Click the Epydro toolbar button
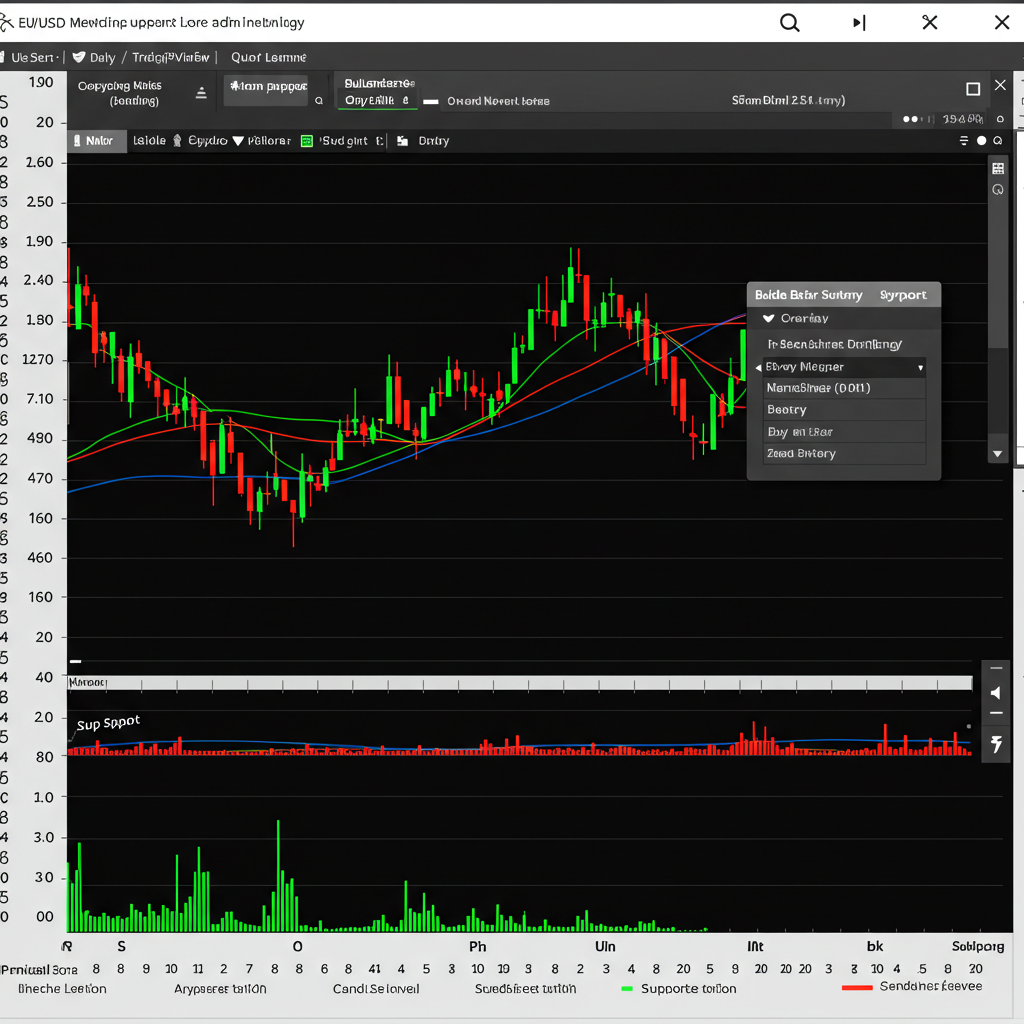The image size is (1024, 1024). click(208, 140)
